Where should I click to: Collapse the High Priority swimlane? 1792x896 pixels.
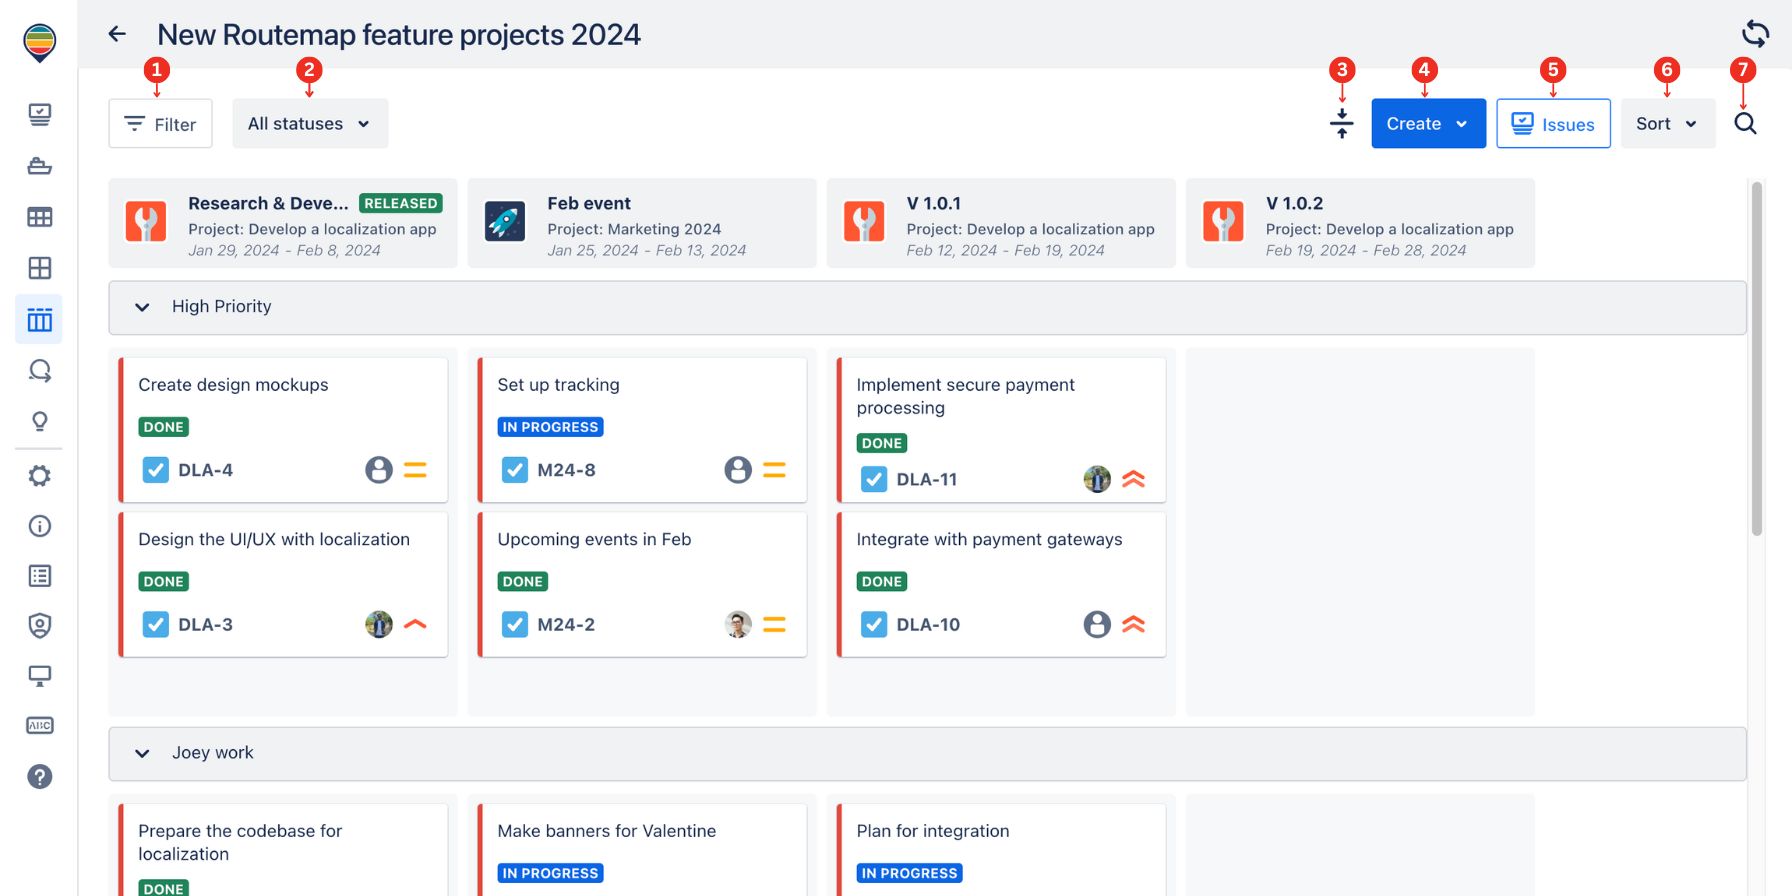(142, 307)
